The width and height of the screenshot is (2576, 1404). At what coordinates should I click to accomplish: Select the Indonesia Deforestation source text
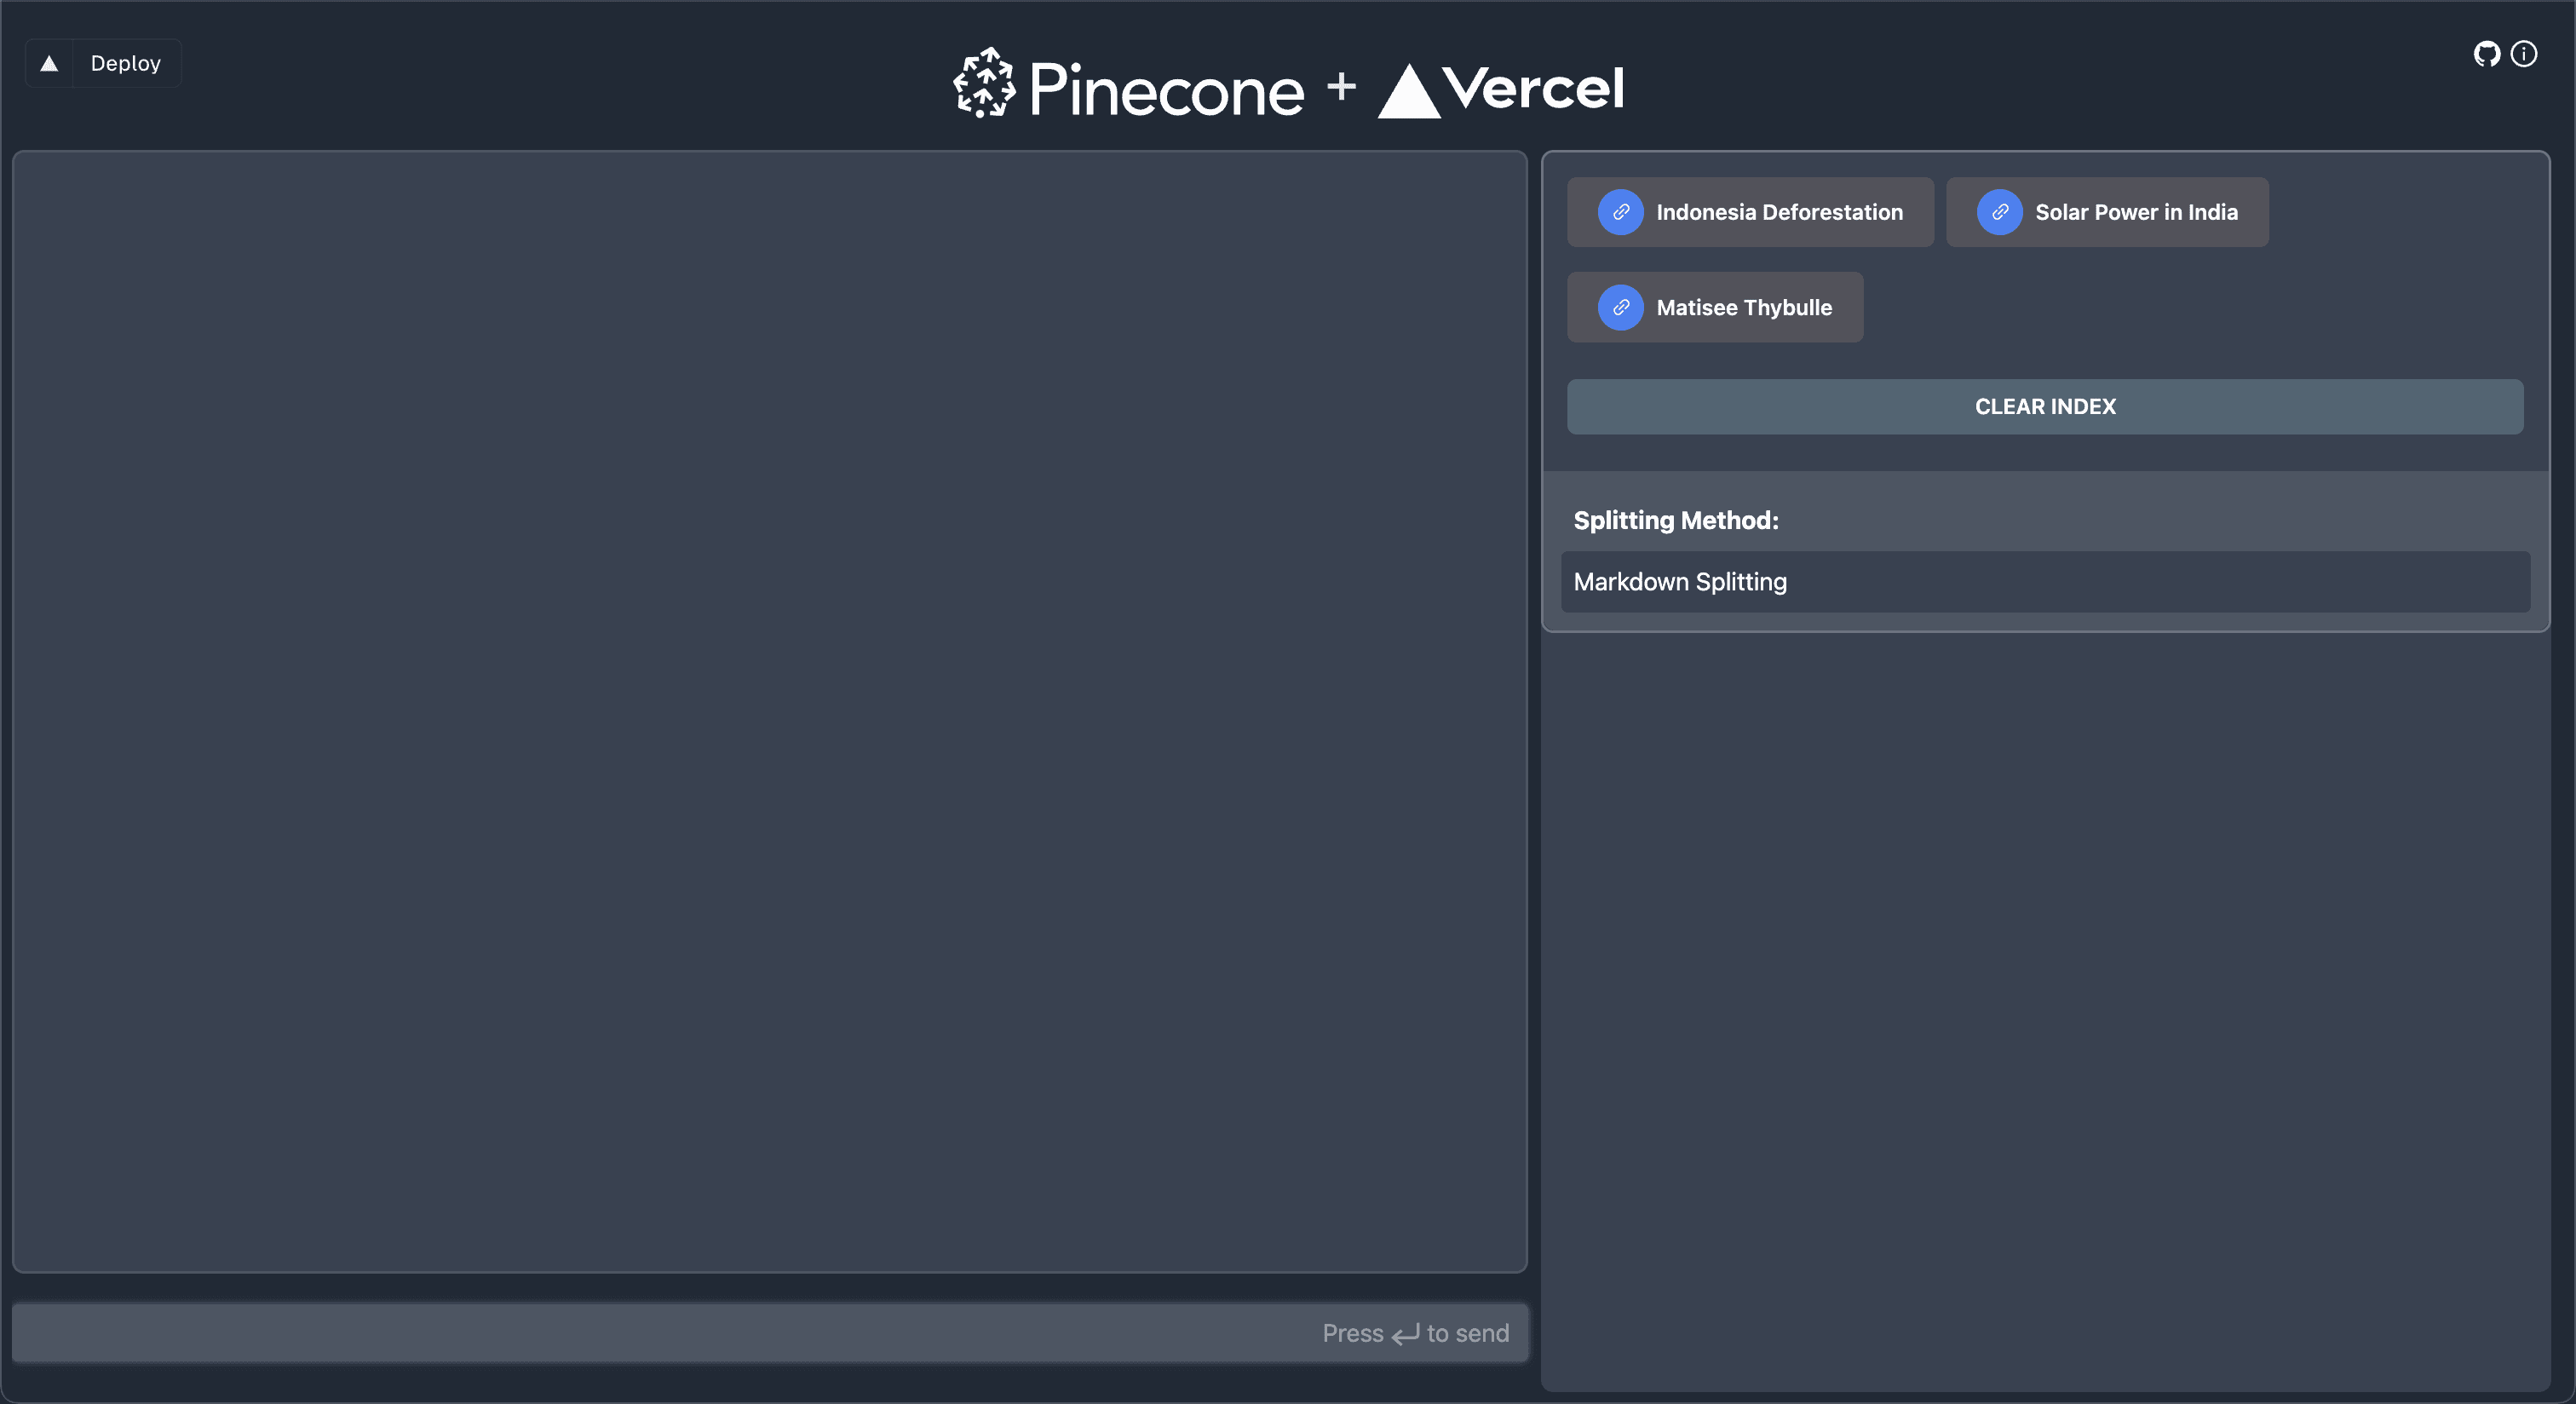tap(1779, 212)
